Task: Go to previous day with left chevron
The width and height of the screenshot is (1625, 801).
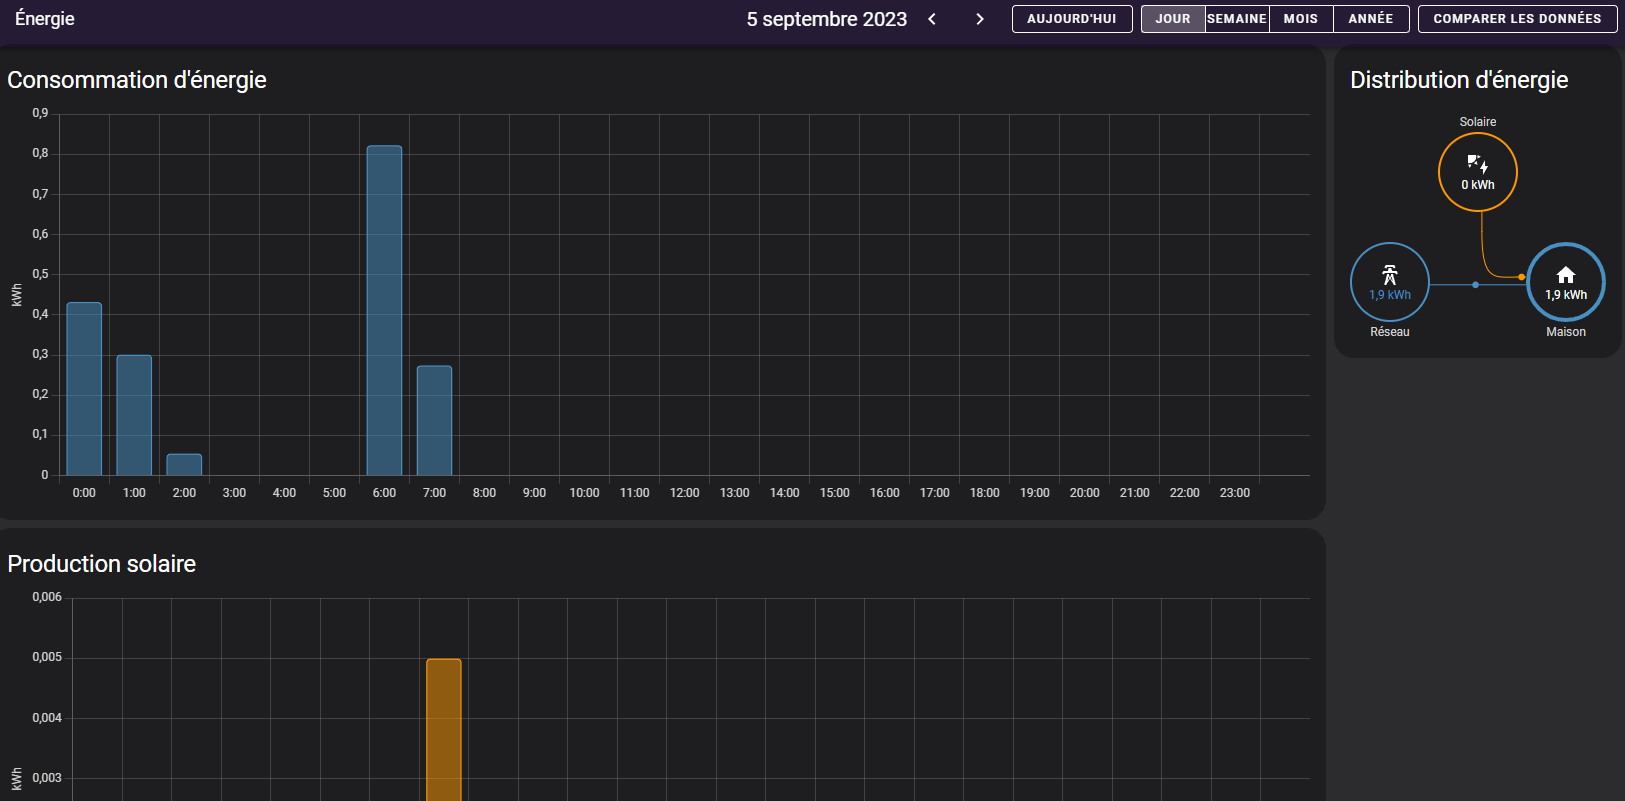Action: pos(932,19)
